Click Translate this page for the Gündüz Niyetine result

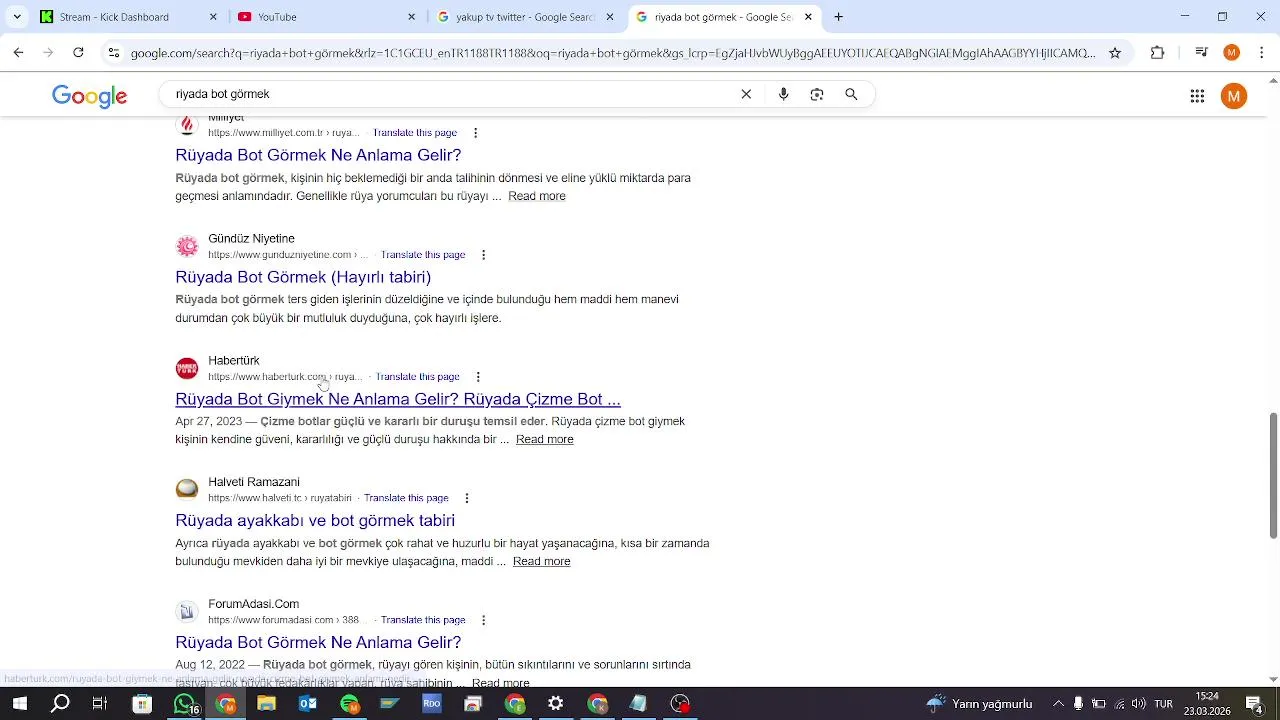pos(423,255)
